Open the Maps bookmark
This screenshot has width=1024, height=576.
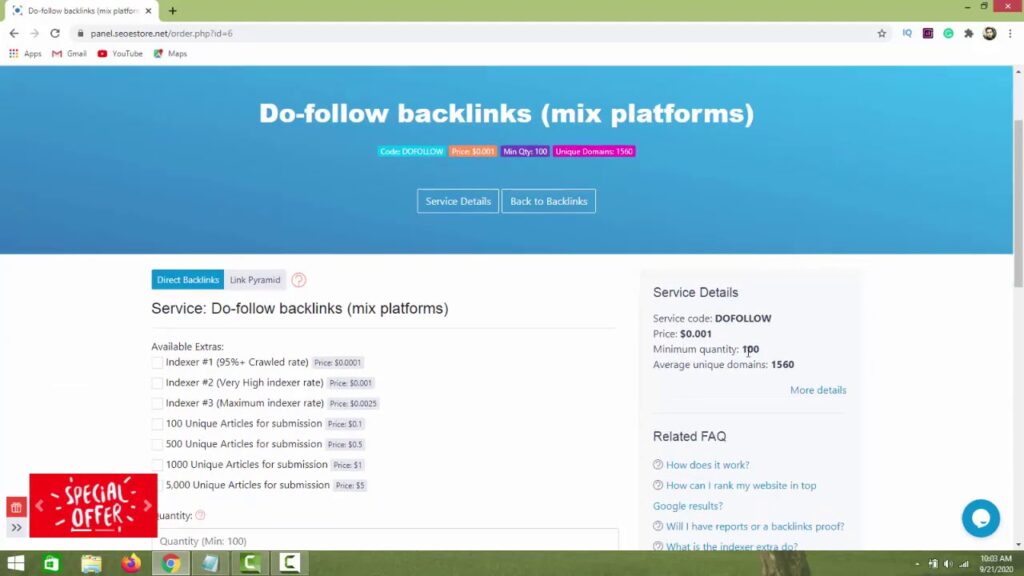(x=170, y=54)
